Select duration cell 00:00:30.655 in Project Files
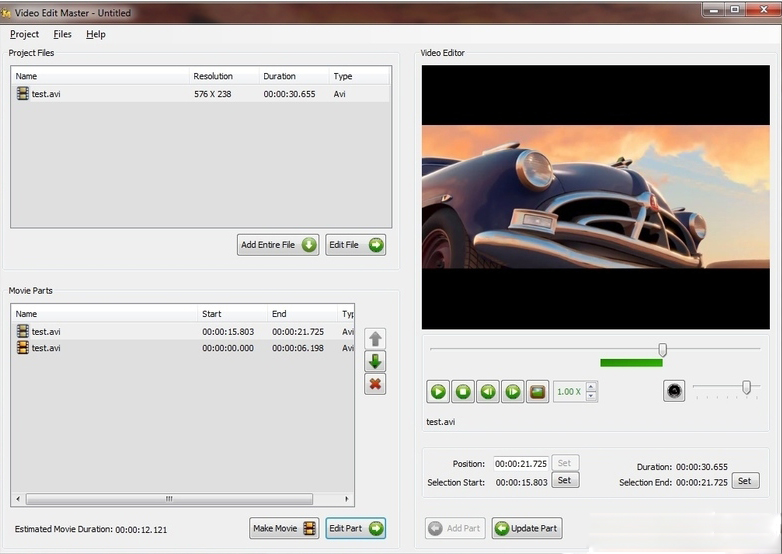The height and width of the screenshot is (554, 782). coord(289,94)
